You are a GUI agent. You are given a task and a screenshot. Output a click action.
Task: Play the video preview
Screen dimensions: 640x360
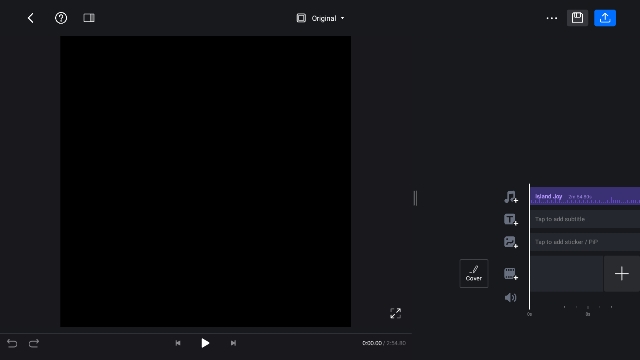coord(205,343)
